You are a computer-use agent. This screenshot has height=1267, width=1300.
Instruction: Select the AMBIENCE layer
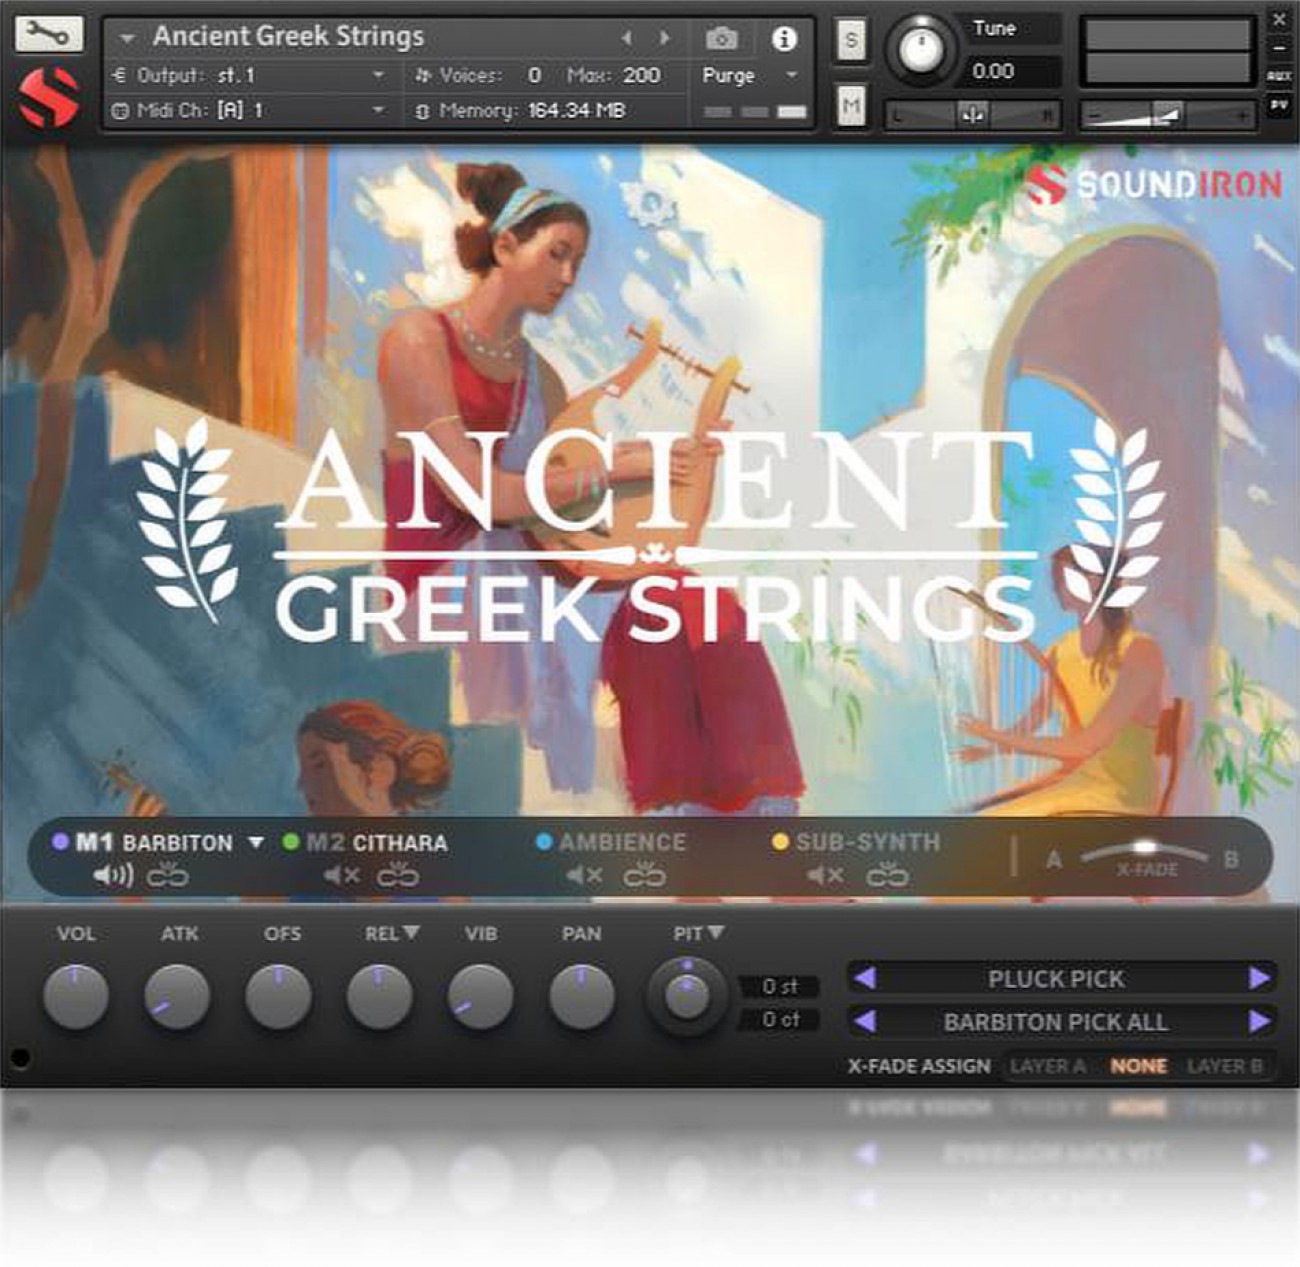(623, 843)
